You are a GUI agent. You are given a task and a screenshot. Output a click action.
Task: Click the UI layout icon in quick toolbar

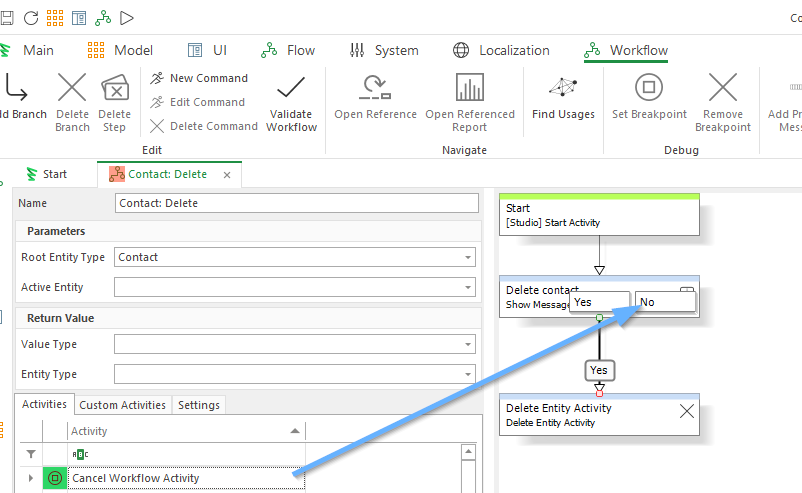79,18
